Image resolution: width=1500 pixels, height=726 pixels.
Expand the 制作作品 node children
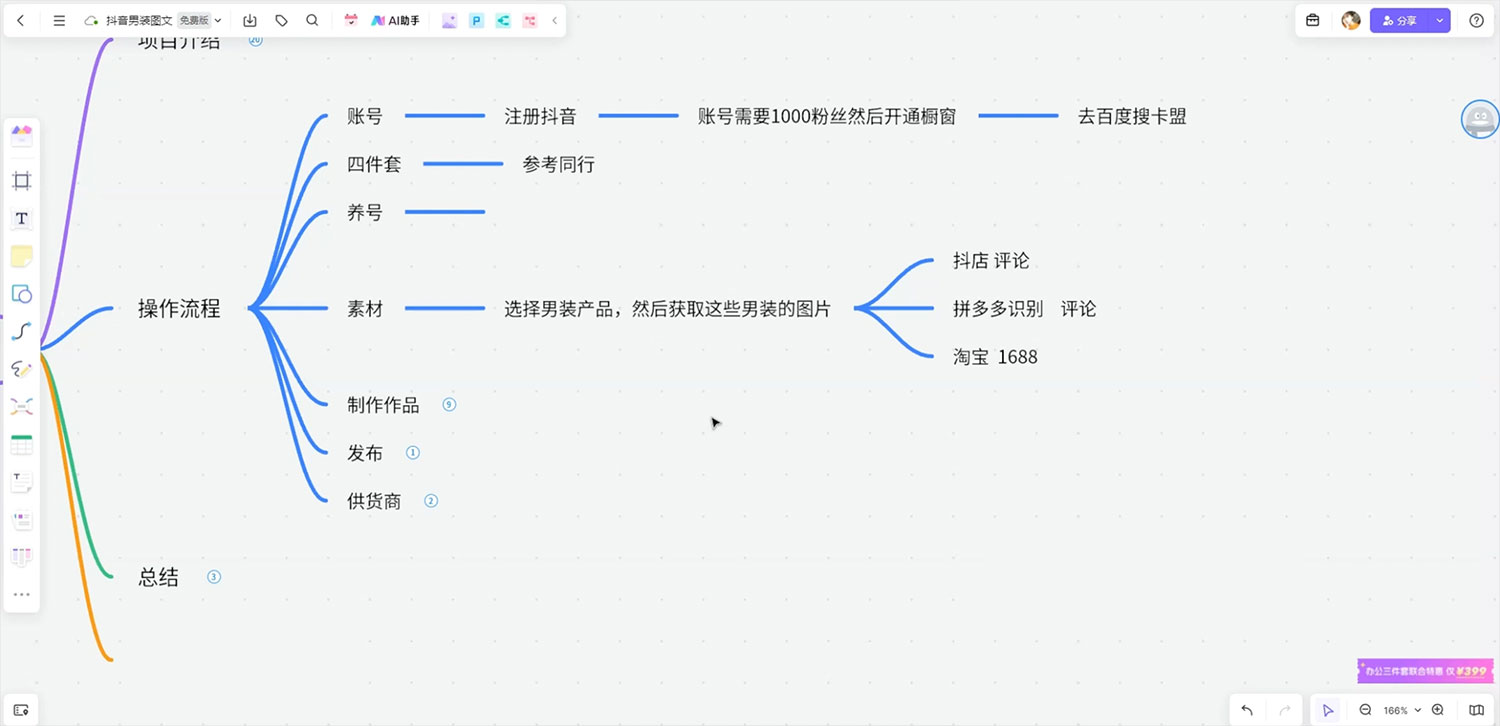point(449,404)
